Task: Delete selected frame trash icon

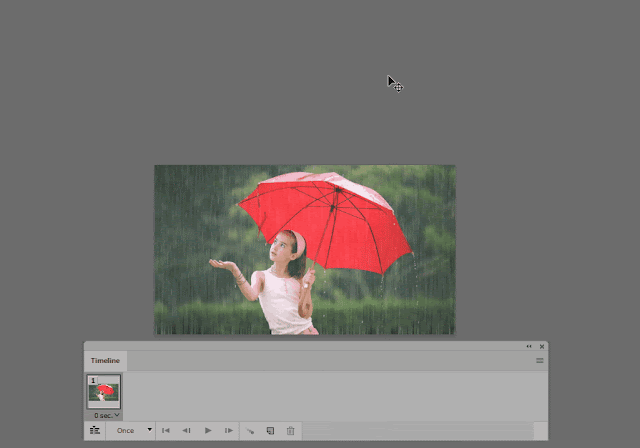Action: pyautogui.click(x=291, y=431)
